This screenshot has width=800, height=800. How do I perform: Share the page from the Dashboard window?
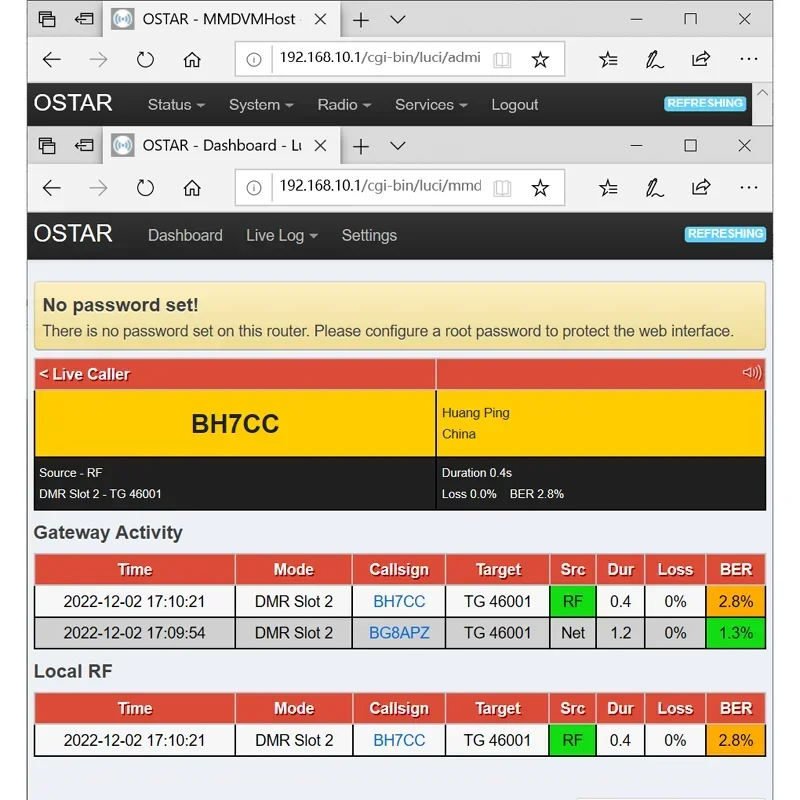pos(701,187)
